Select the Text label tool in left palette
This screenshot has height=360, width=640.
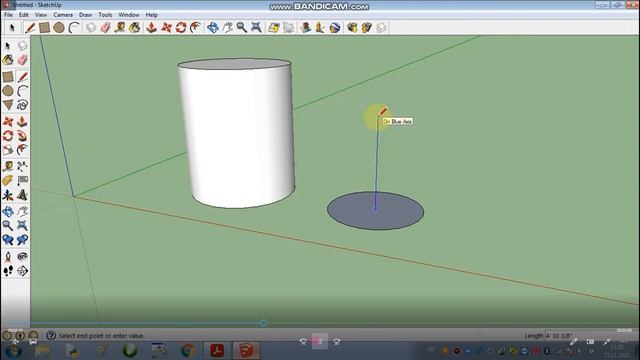[x=22, y=180]
